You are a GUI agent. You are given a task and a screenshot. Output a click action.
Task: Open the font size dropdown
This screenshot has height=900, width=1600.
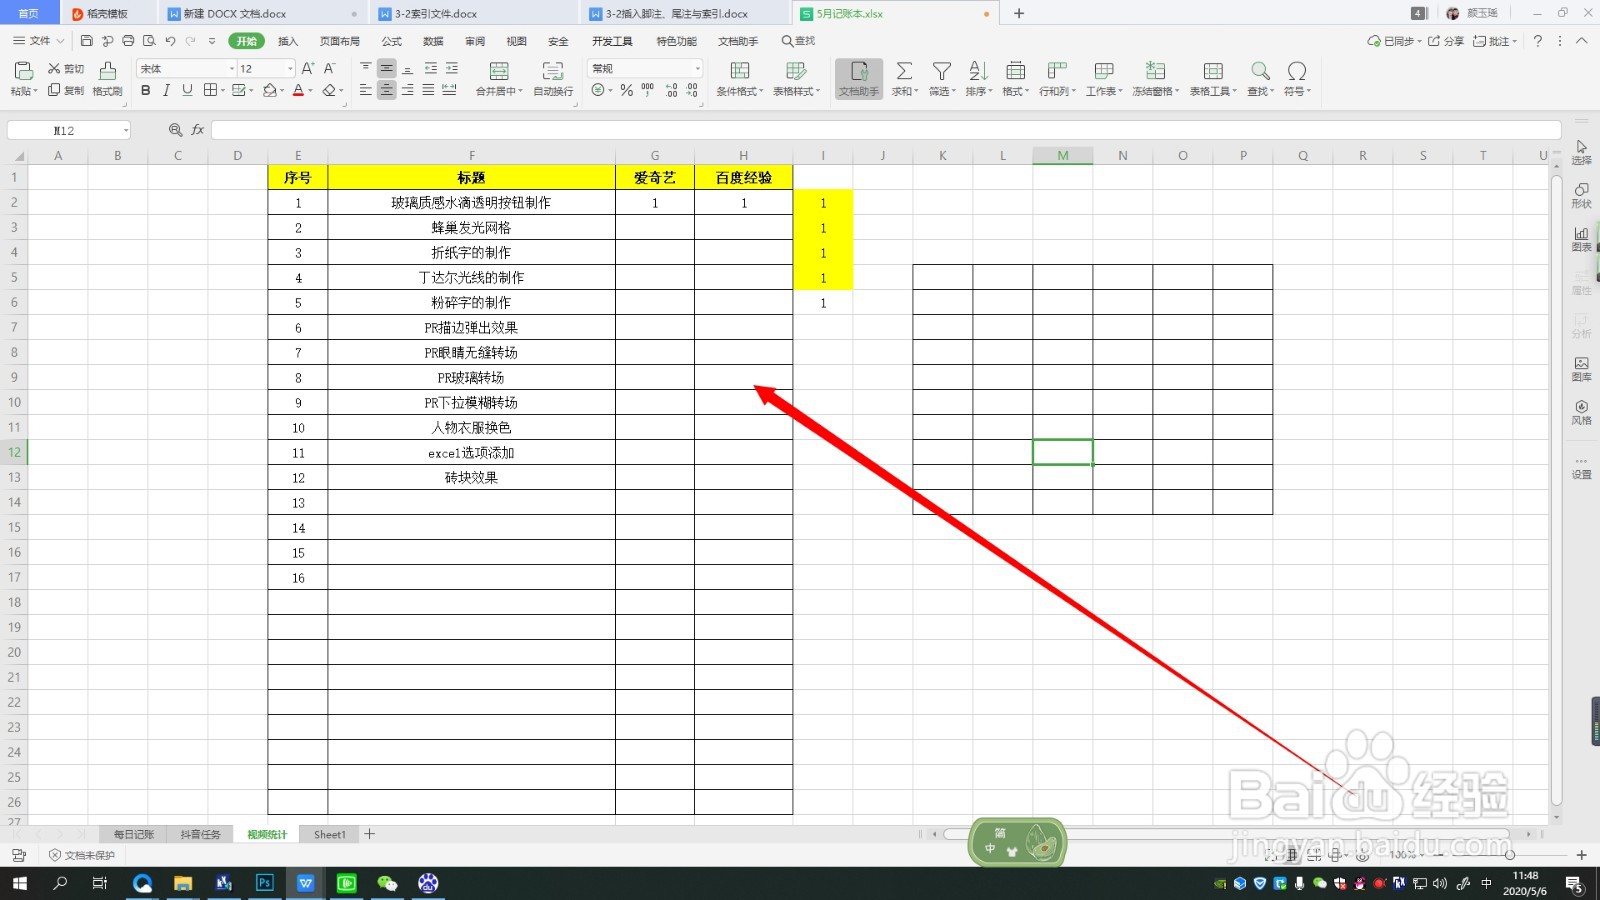pyautogui.click(x=290, y=69)
